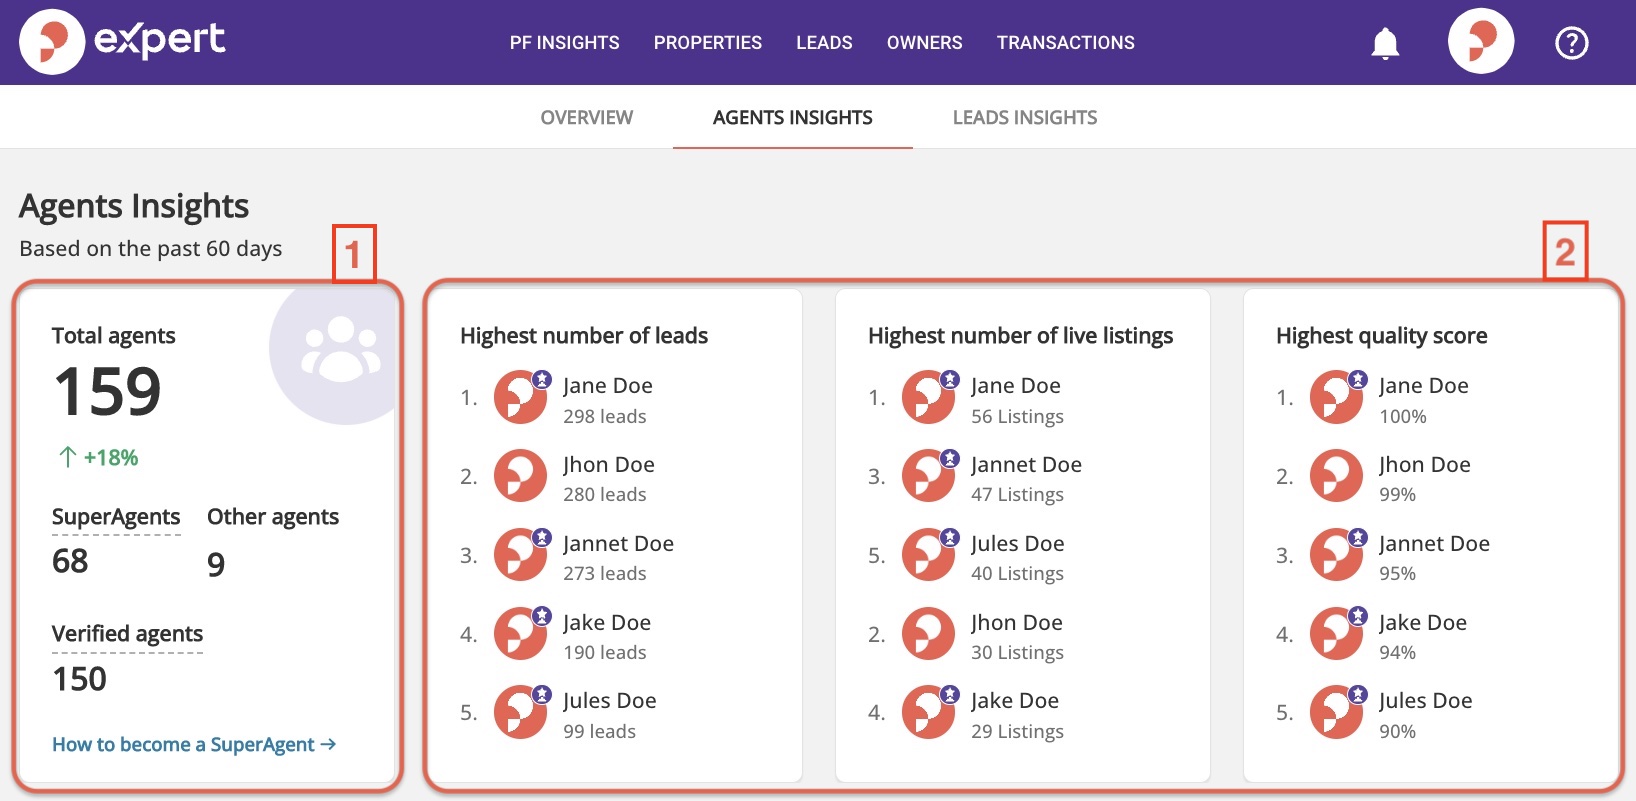Open the help question mark icon
The image size is (1636, 801).
click(1571, 43)
